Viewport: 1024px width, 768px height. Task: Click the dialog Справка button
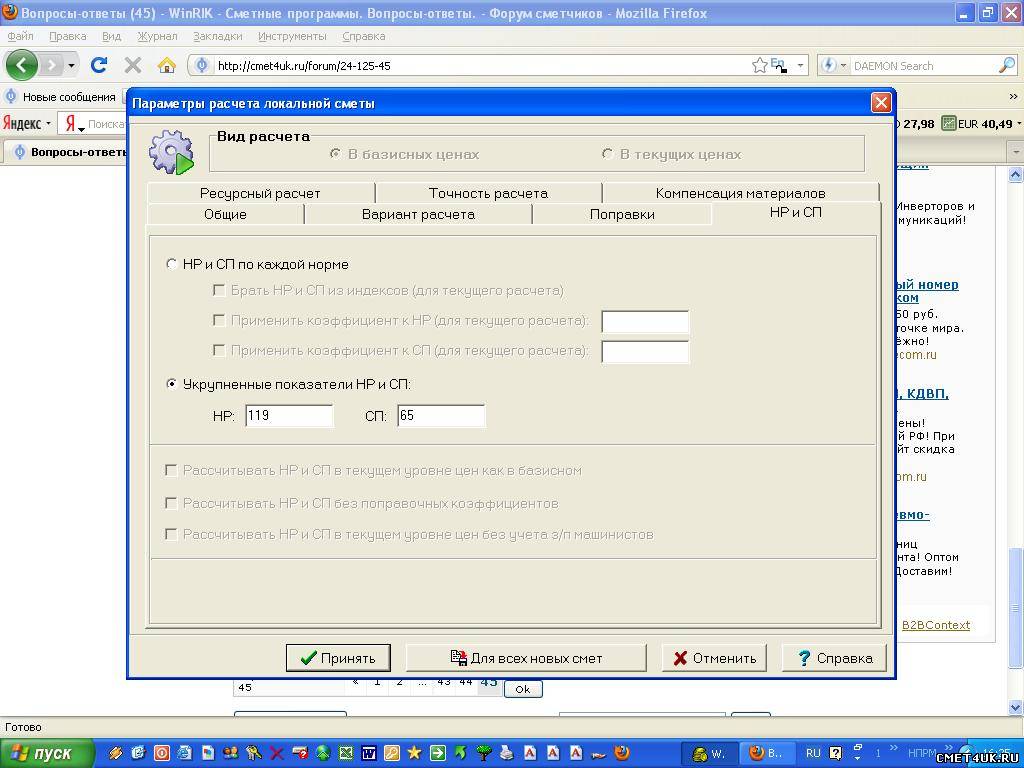tap(834, 658)
